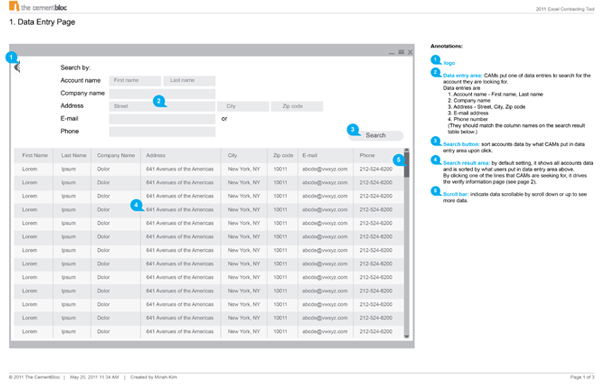Click the blue annotation marker 1 badge
This screenshot has width=600, height=388.
tap(11, 57)
